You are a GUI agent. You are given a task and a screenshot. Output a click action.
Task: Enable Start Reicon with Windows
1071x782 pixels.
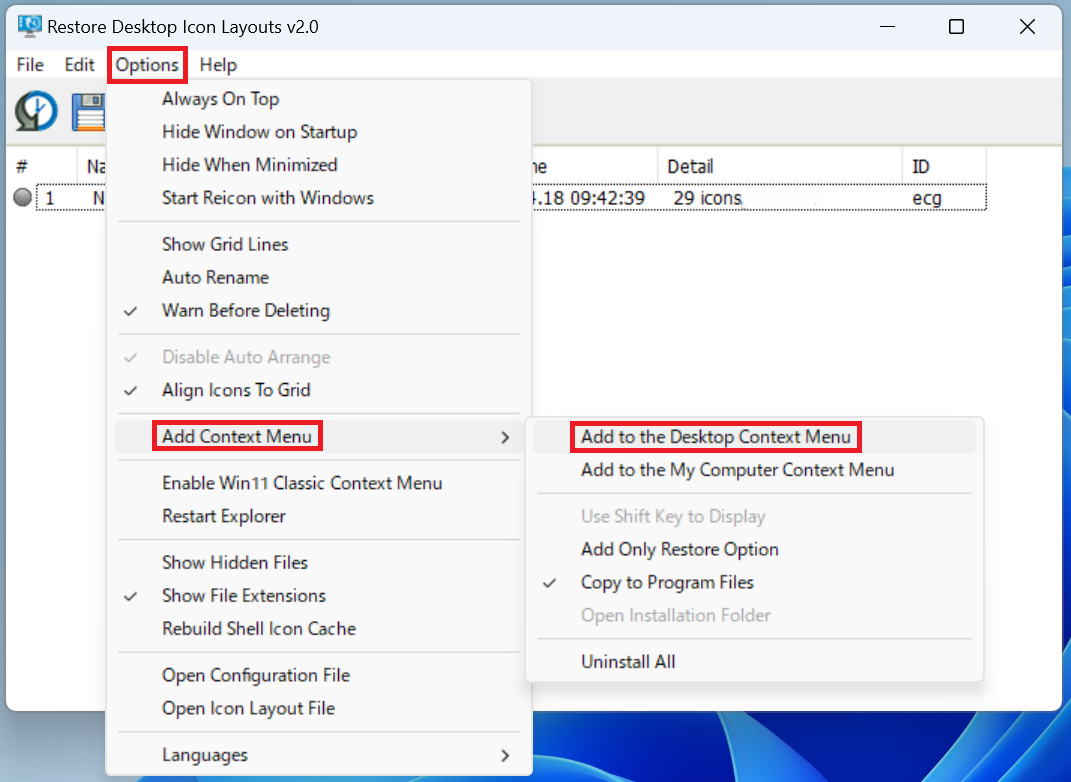click(319, 198)
